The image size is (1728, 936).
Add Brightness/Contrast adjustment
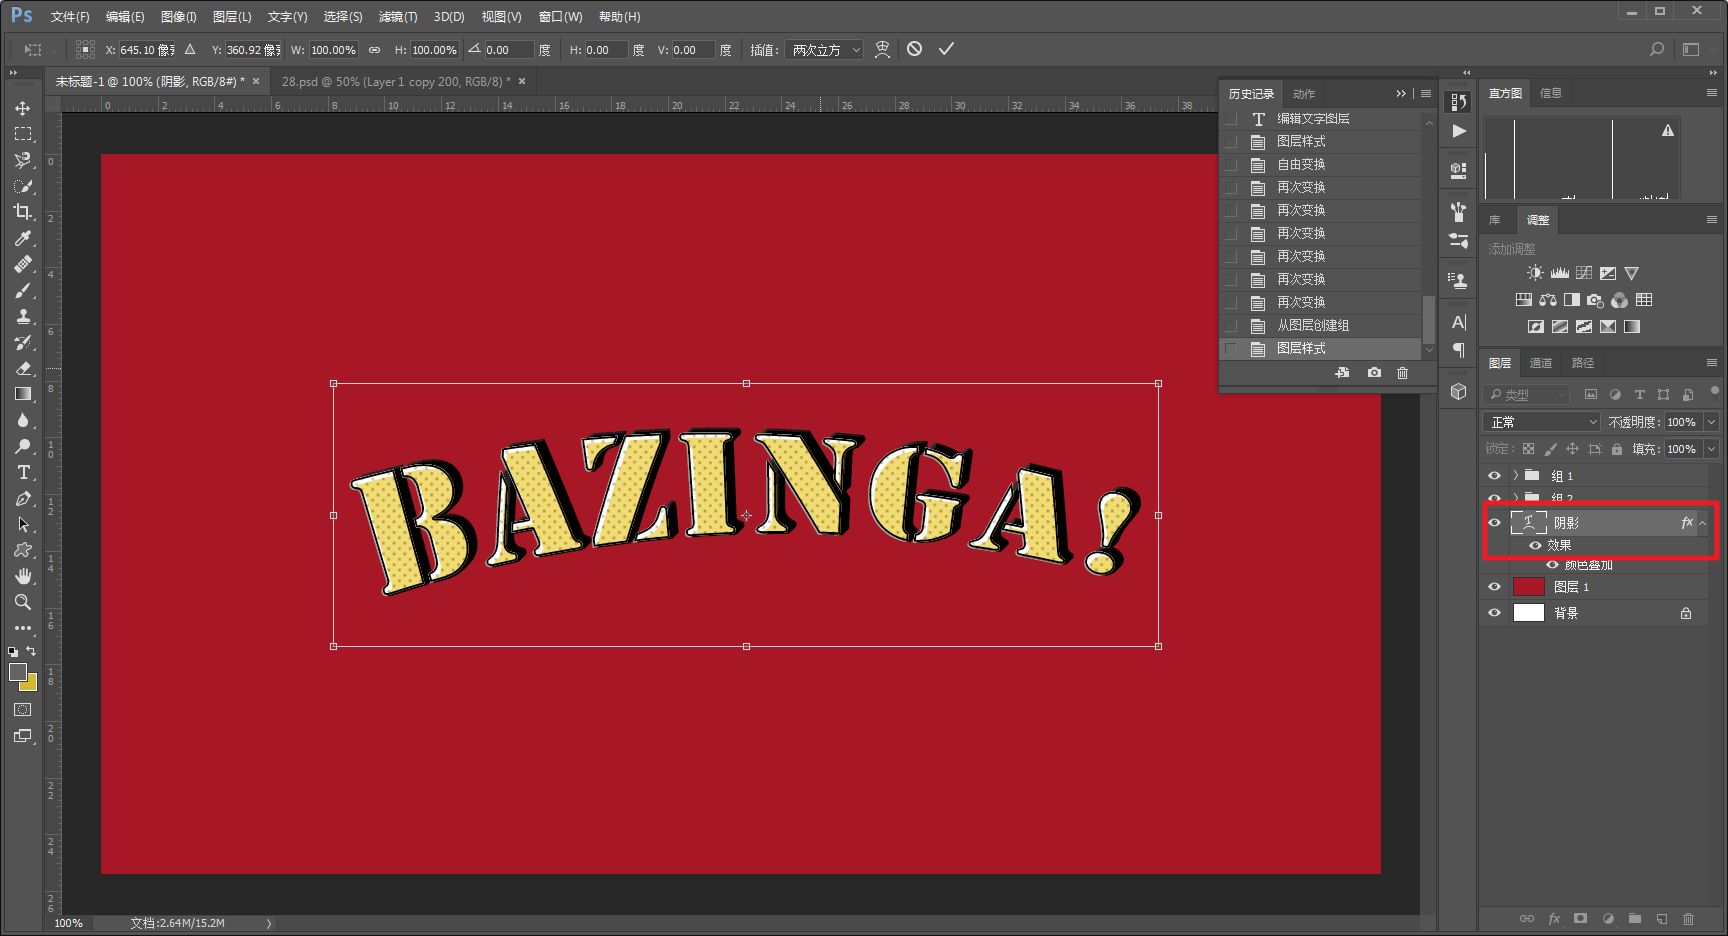(1535, 273)
